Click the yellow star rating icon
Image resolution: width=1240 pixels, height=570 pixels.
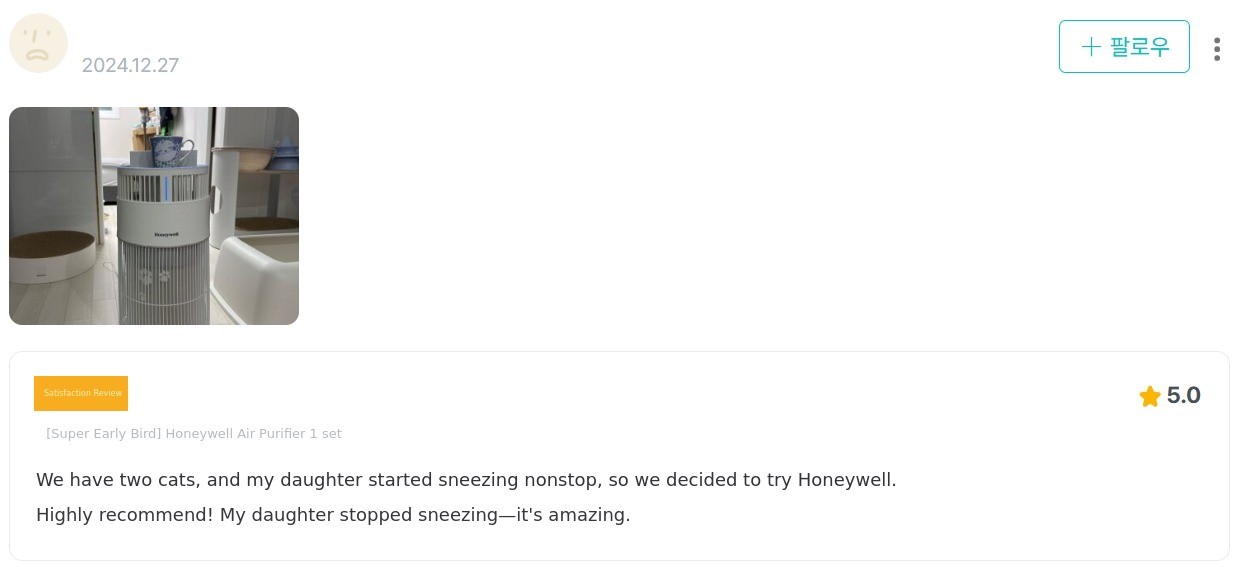(1150, 396)
